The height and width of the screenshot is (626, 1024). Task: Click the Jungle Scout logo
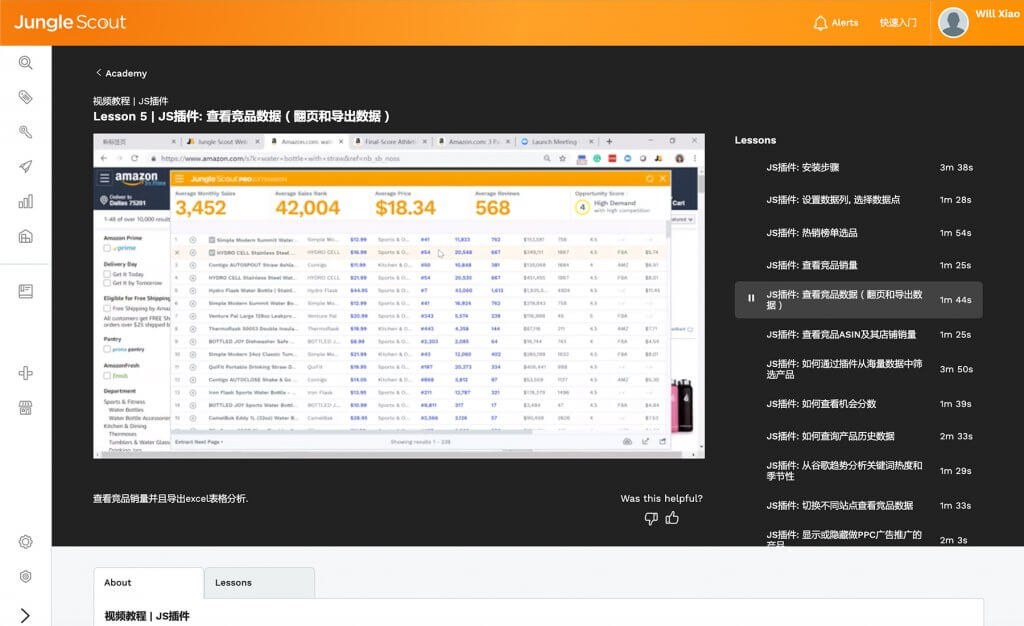[70, 22]
